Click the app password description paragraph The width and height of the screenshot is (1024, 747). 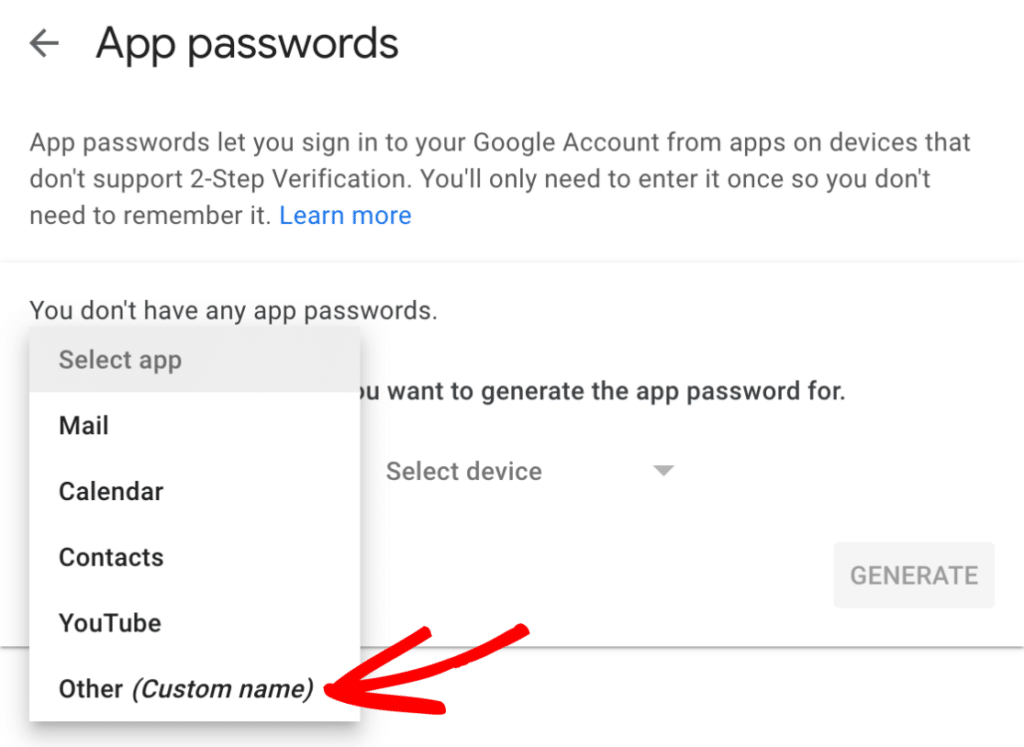pos(500,178)
